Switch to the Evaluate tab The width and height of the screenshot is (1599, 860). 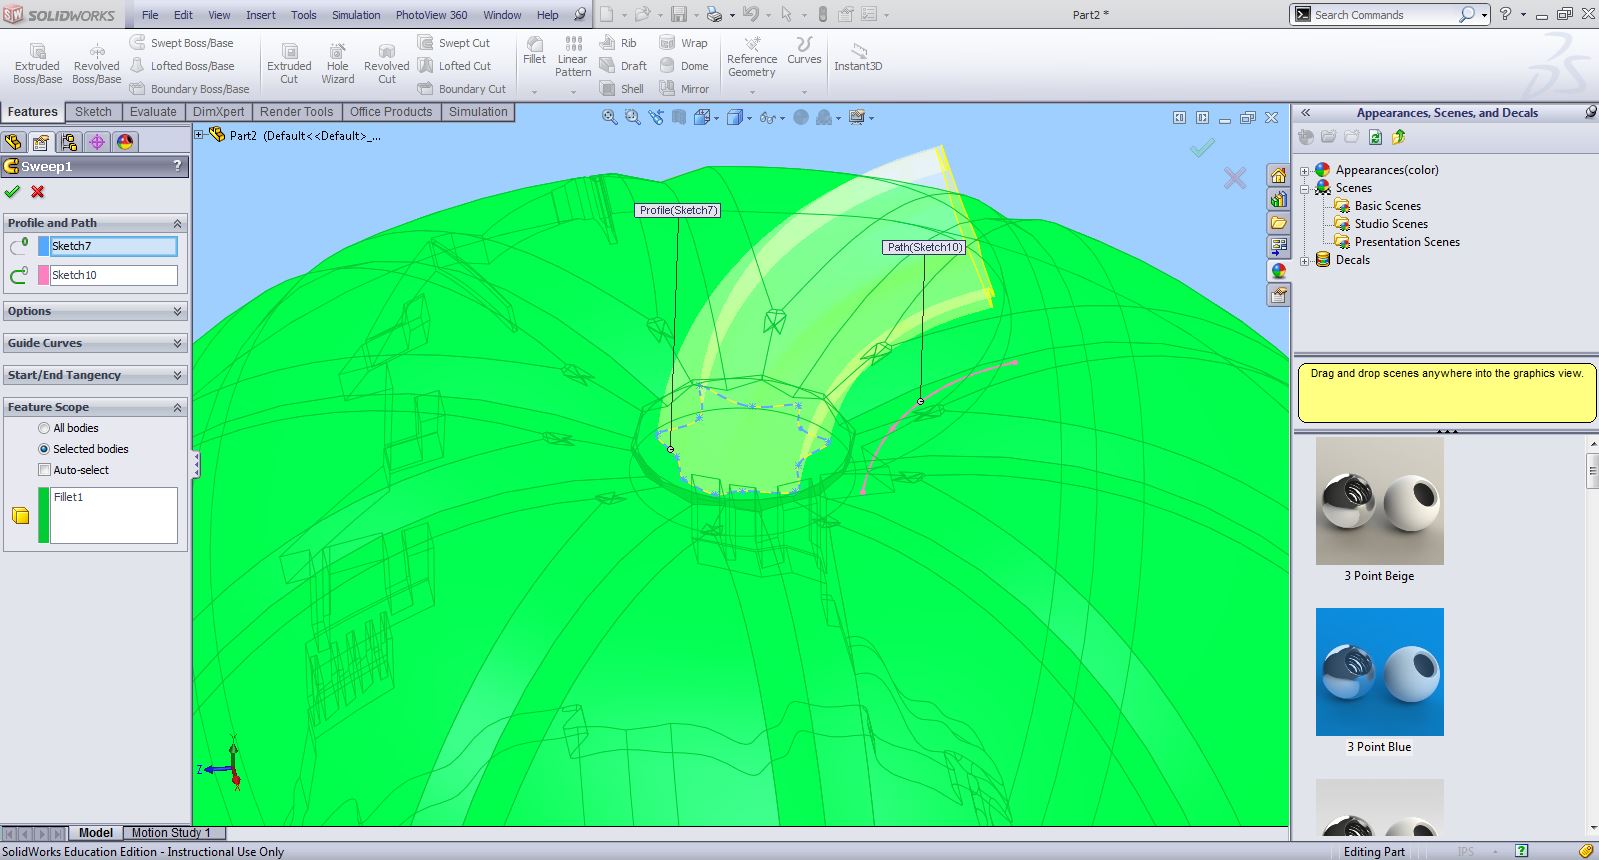coord(153,112)
